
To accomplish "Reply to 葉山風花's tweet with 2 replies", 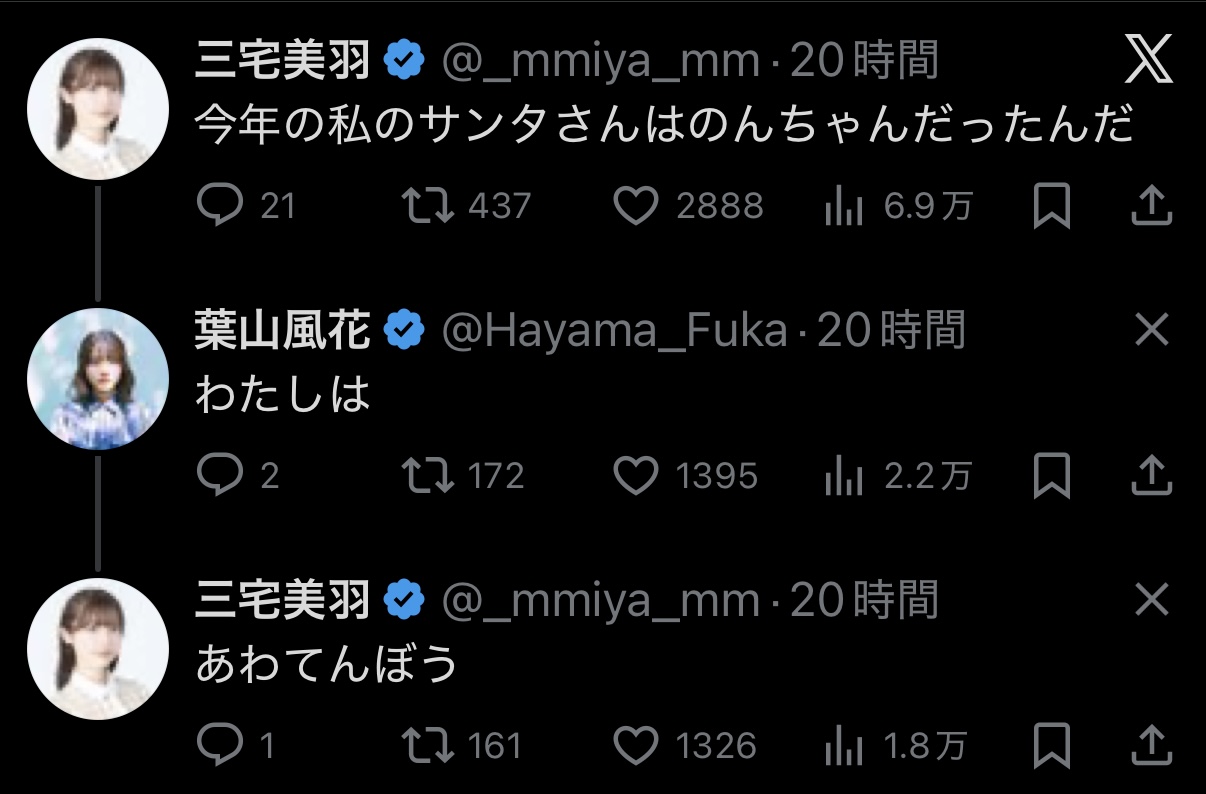I will tap(215, 476).
